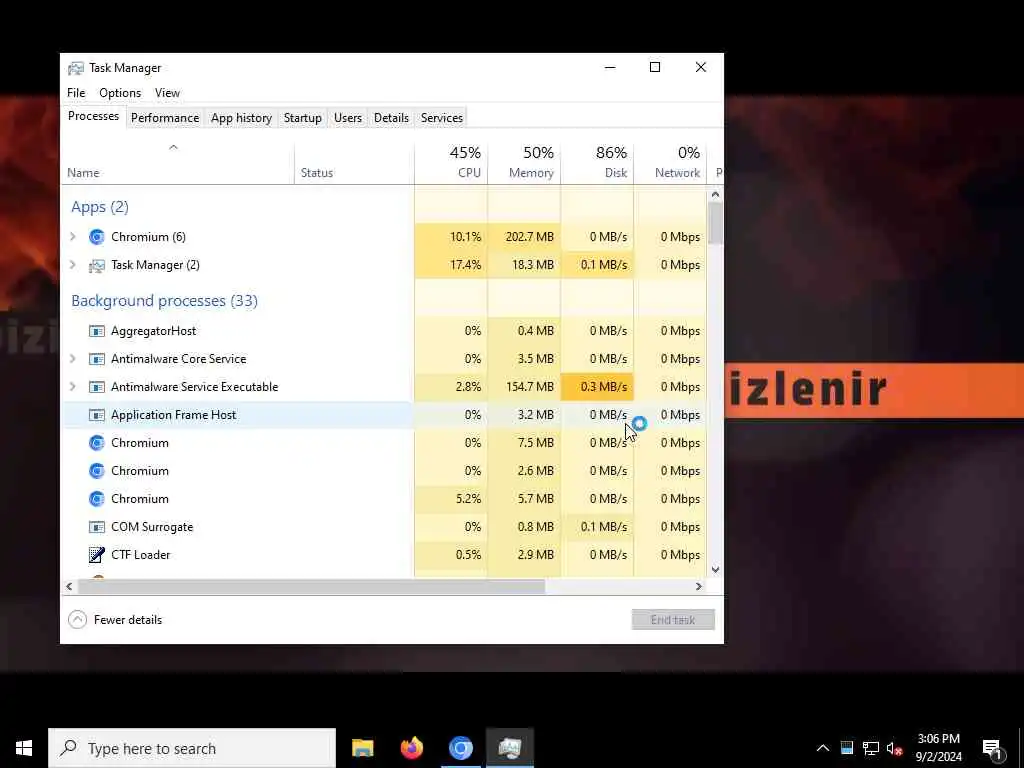Click the Application Frame Host icon
Screen dimensions: 1024x768
(97, 415)
